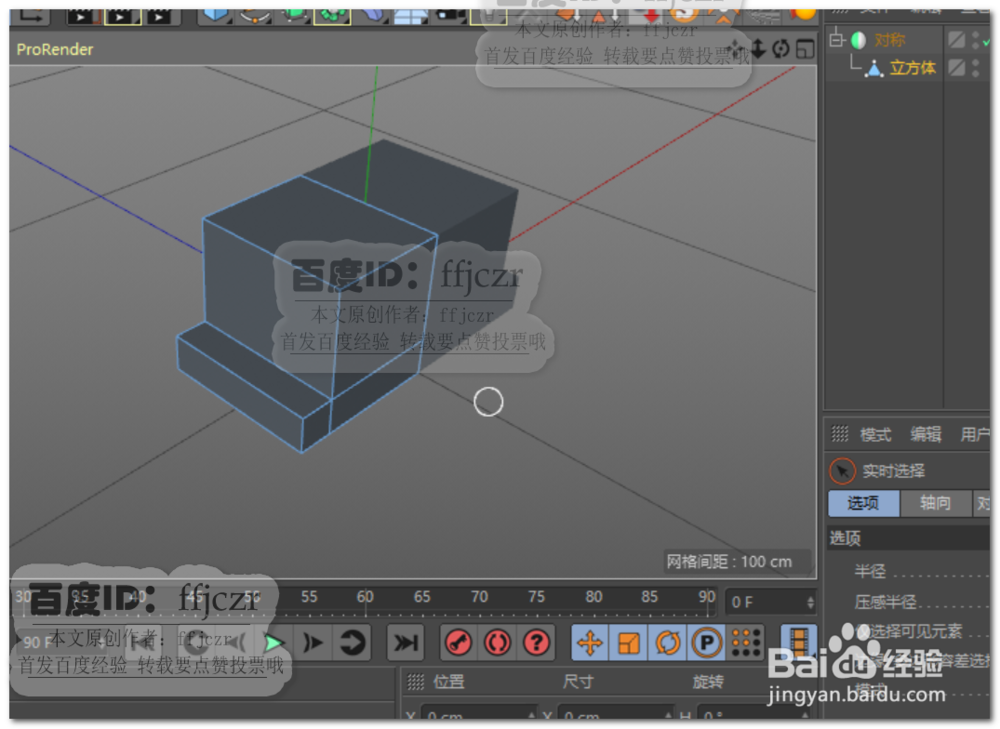Click frame 80 on the timeline ruler

pyautogui.click(x=594, y=597)
